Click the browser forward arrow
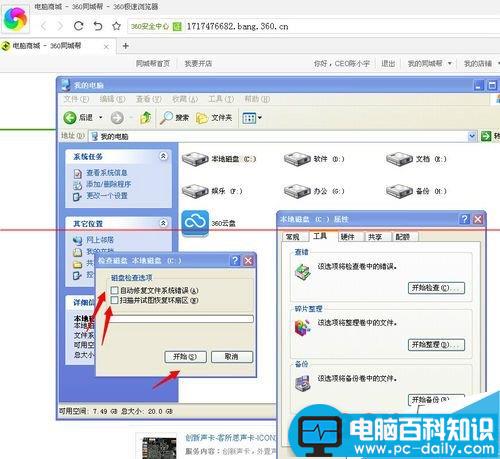The height and width of the screenshot is (459, 500). [60, 26]
